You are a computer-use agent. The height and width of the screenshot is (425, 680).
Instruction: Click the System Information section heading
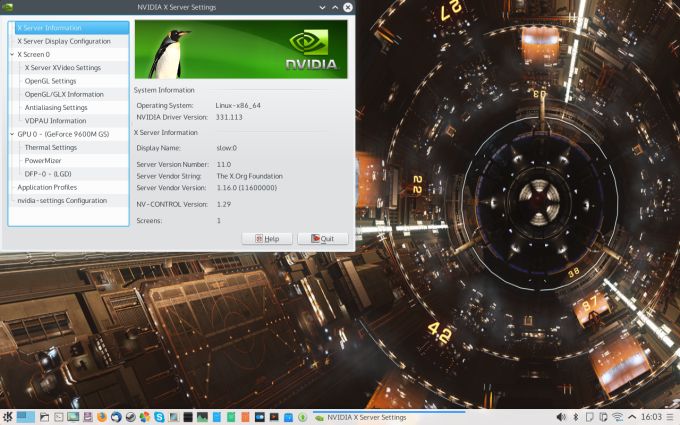164,90
